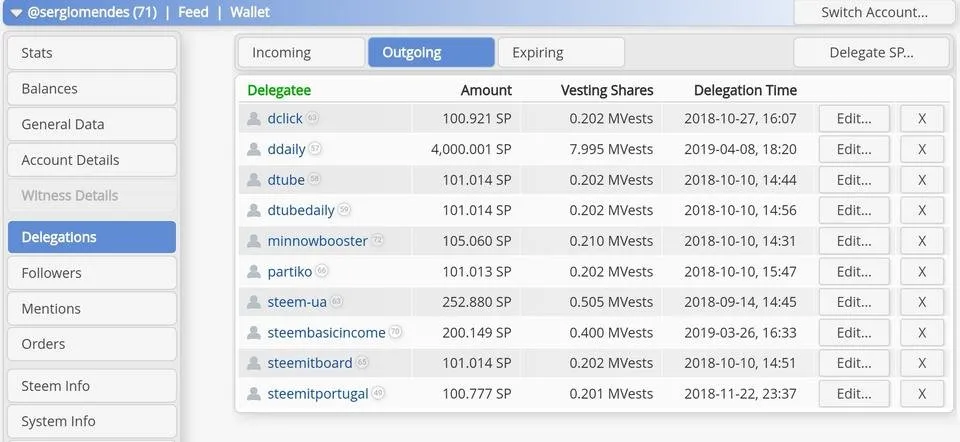The width and height of the screenshot is (960, 442).
Task: Open the Expiring delegations tab
Action: [x=561, y=53]
